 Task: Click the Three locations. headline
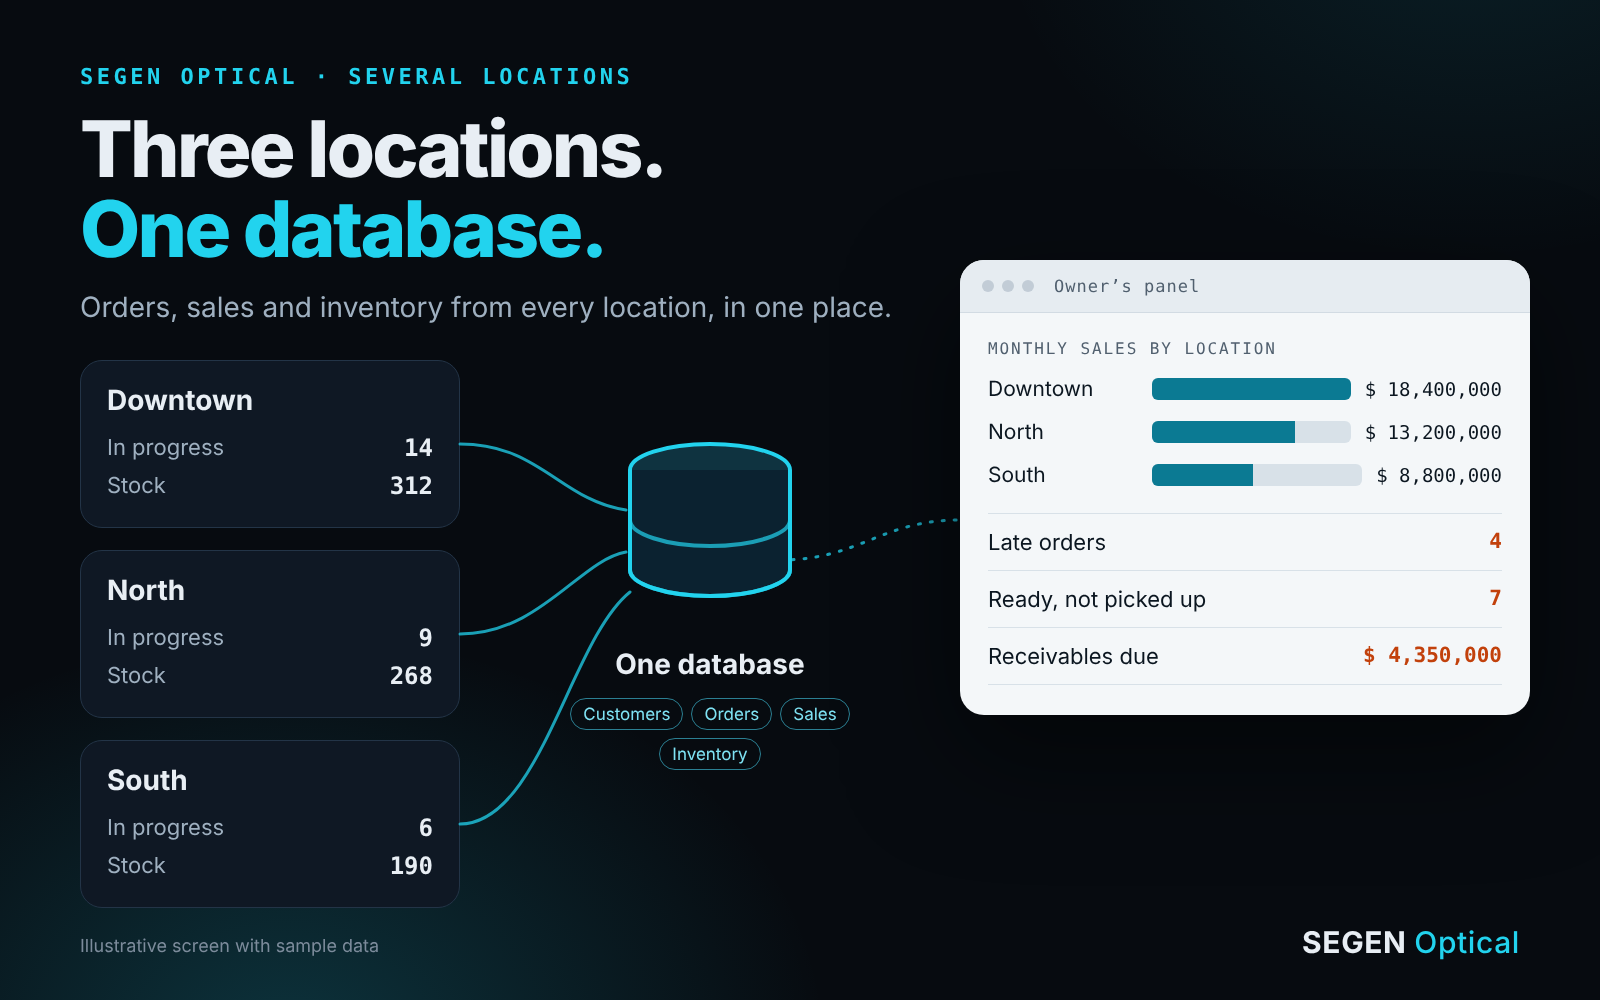[x=372, y=150]
